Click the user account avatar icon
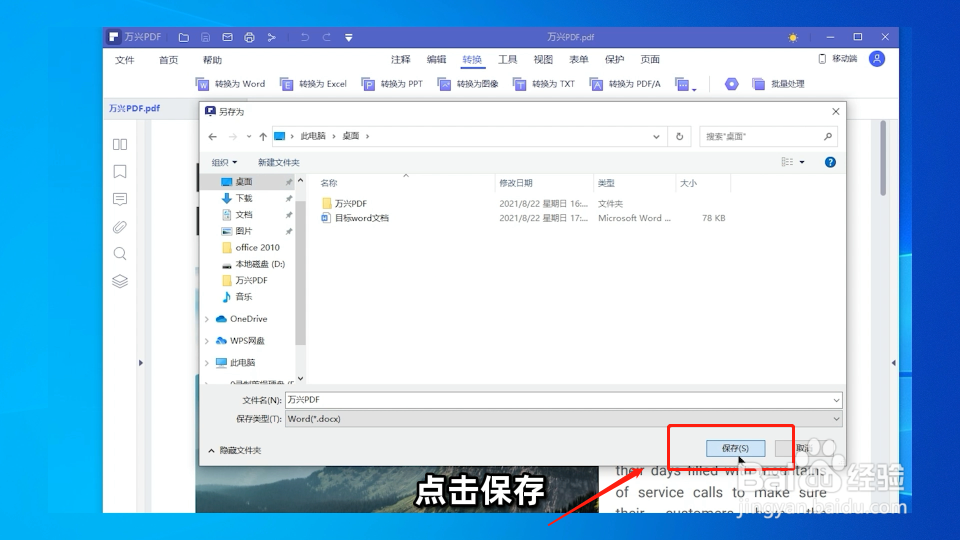Viewport: 960px width, 540px height. [x=877, y=59]
